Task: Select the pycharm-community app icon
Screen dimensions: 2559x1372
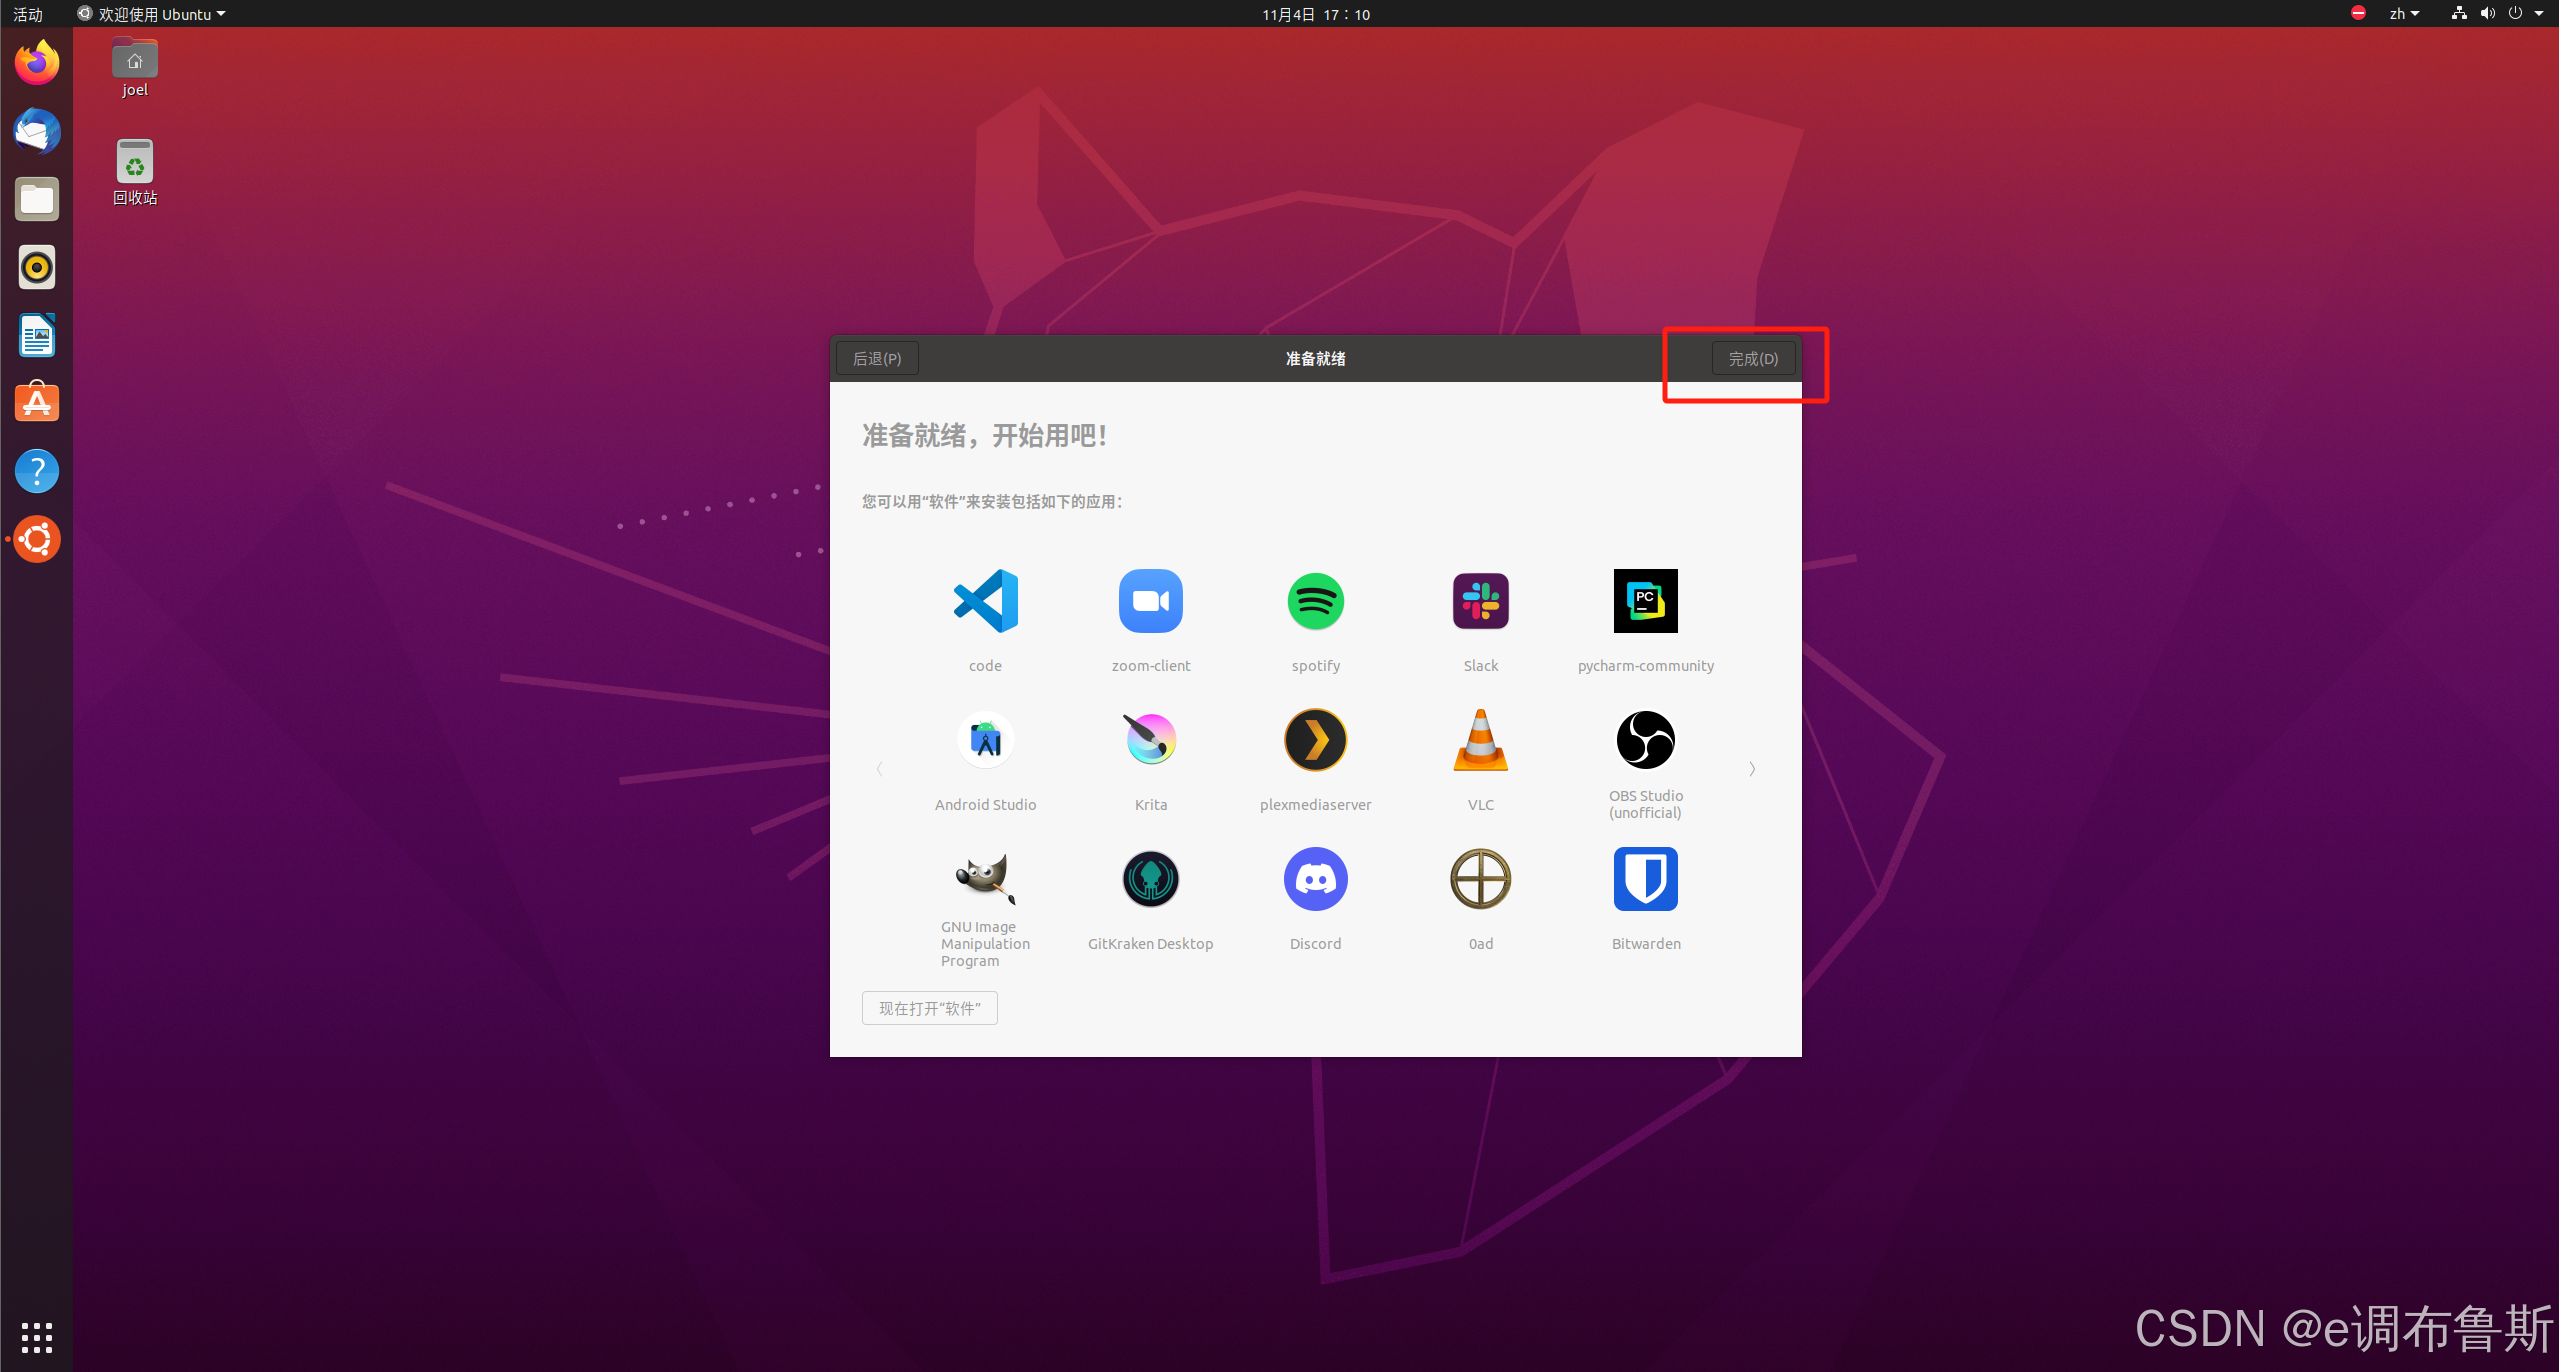Action: (1645, 601)
